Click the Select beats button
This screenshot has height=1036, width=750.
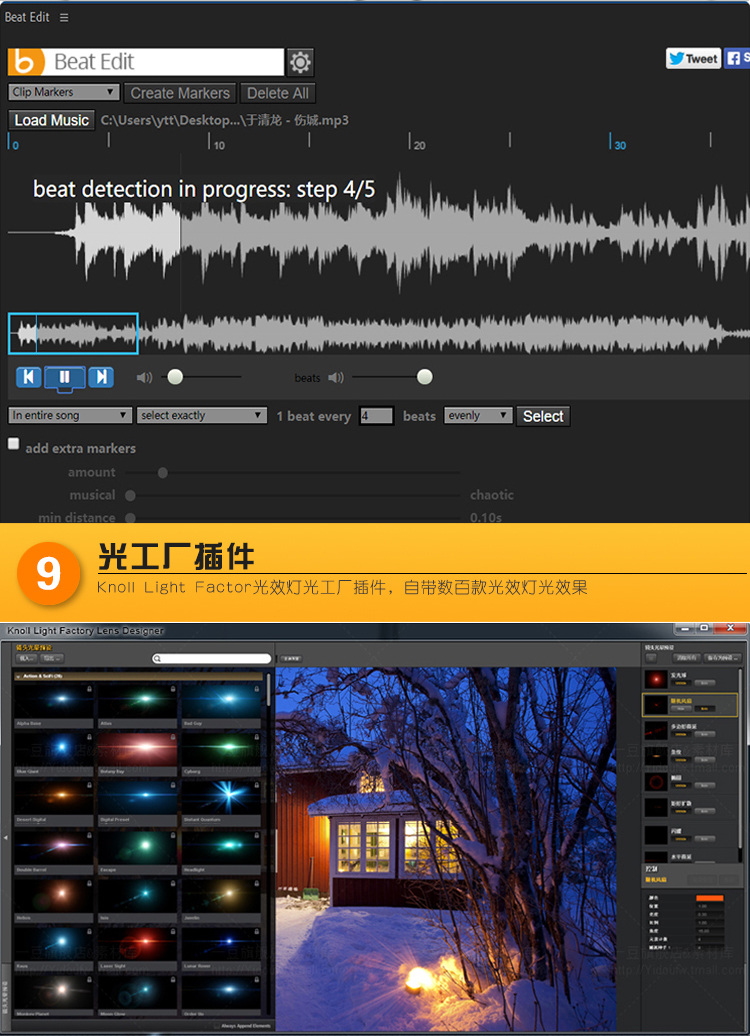tap(543, 416)
